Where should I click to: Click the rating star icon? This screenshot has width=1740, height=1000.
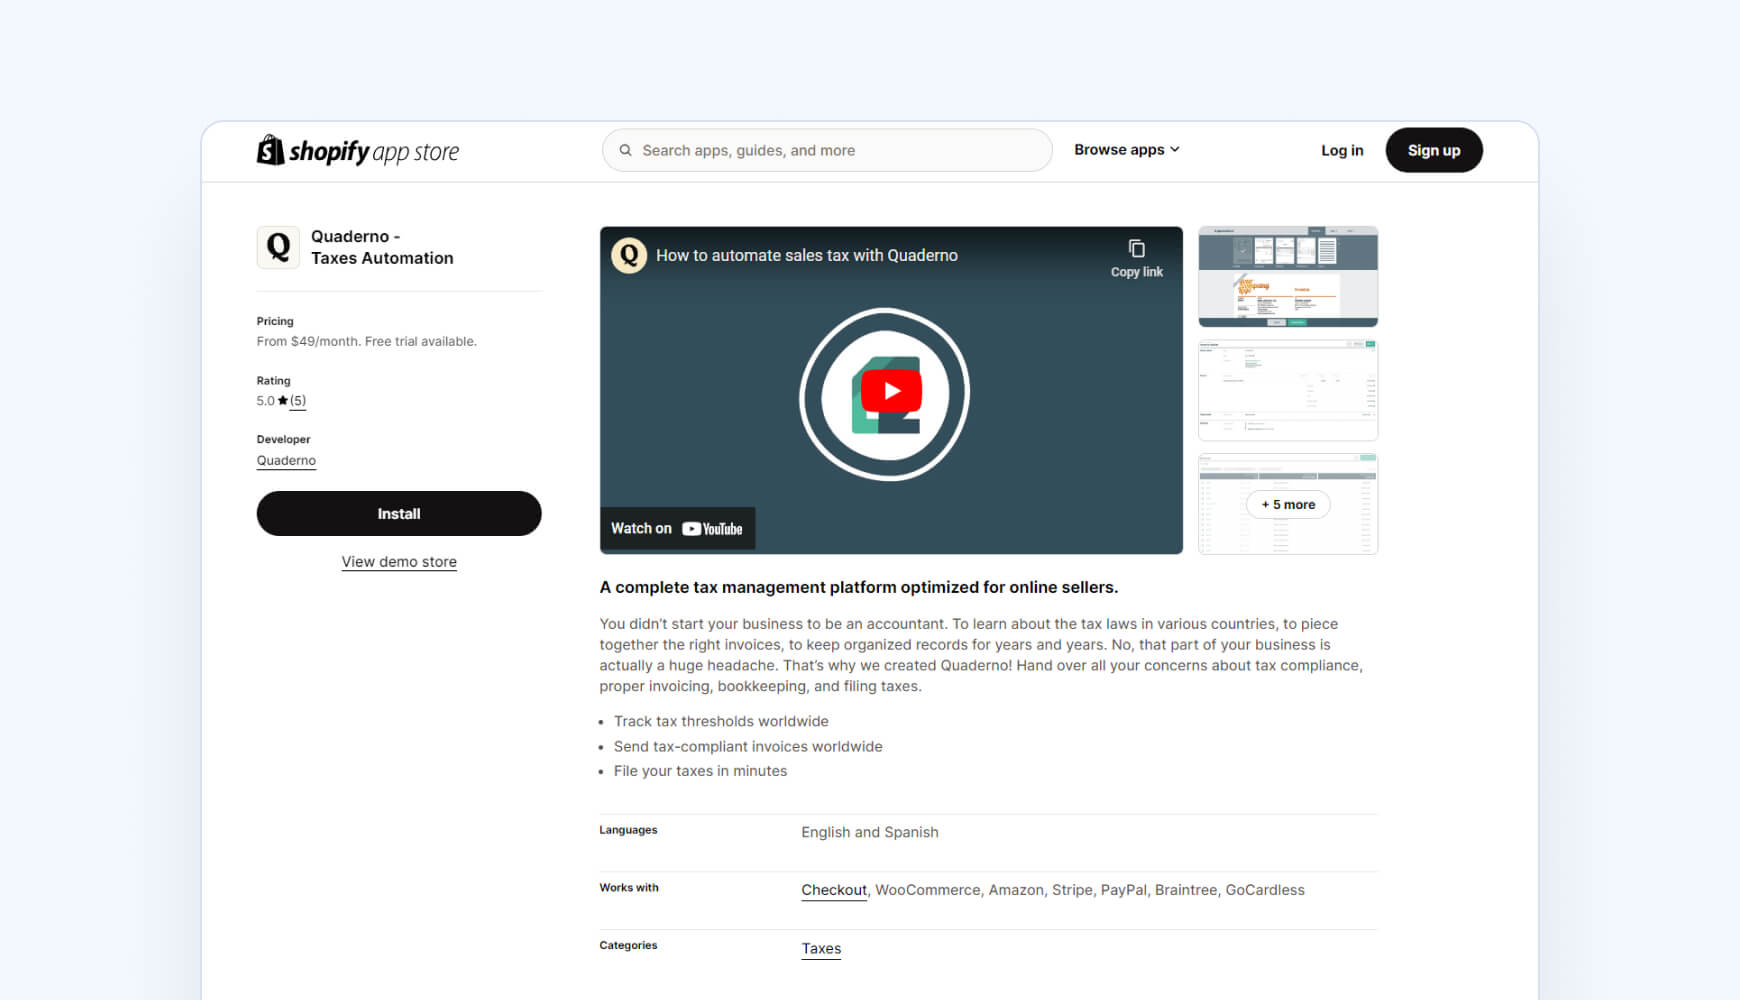coord(282,400)
